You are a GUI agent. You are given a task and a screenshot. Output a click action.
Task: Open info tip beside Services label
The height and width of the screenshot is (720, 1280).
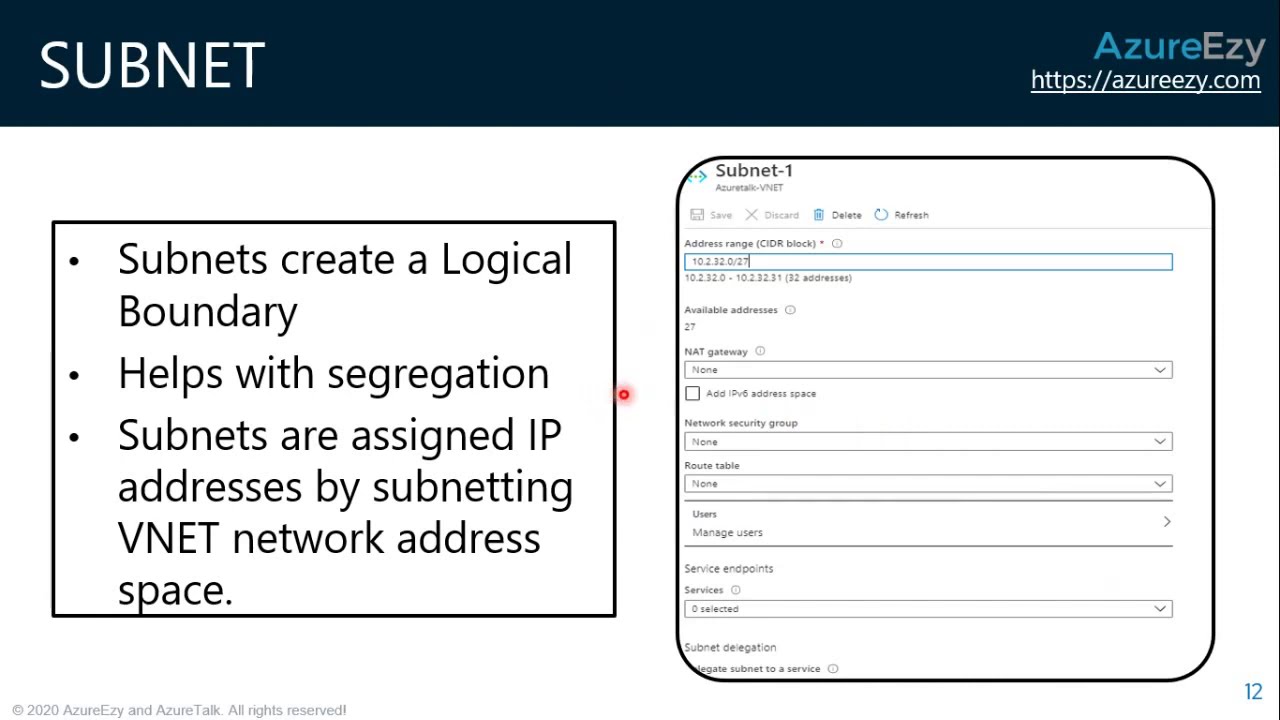click(x=736, y=590)
